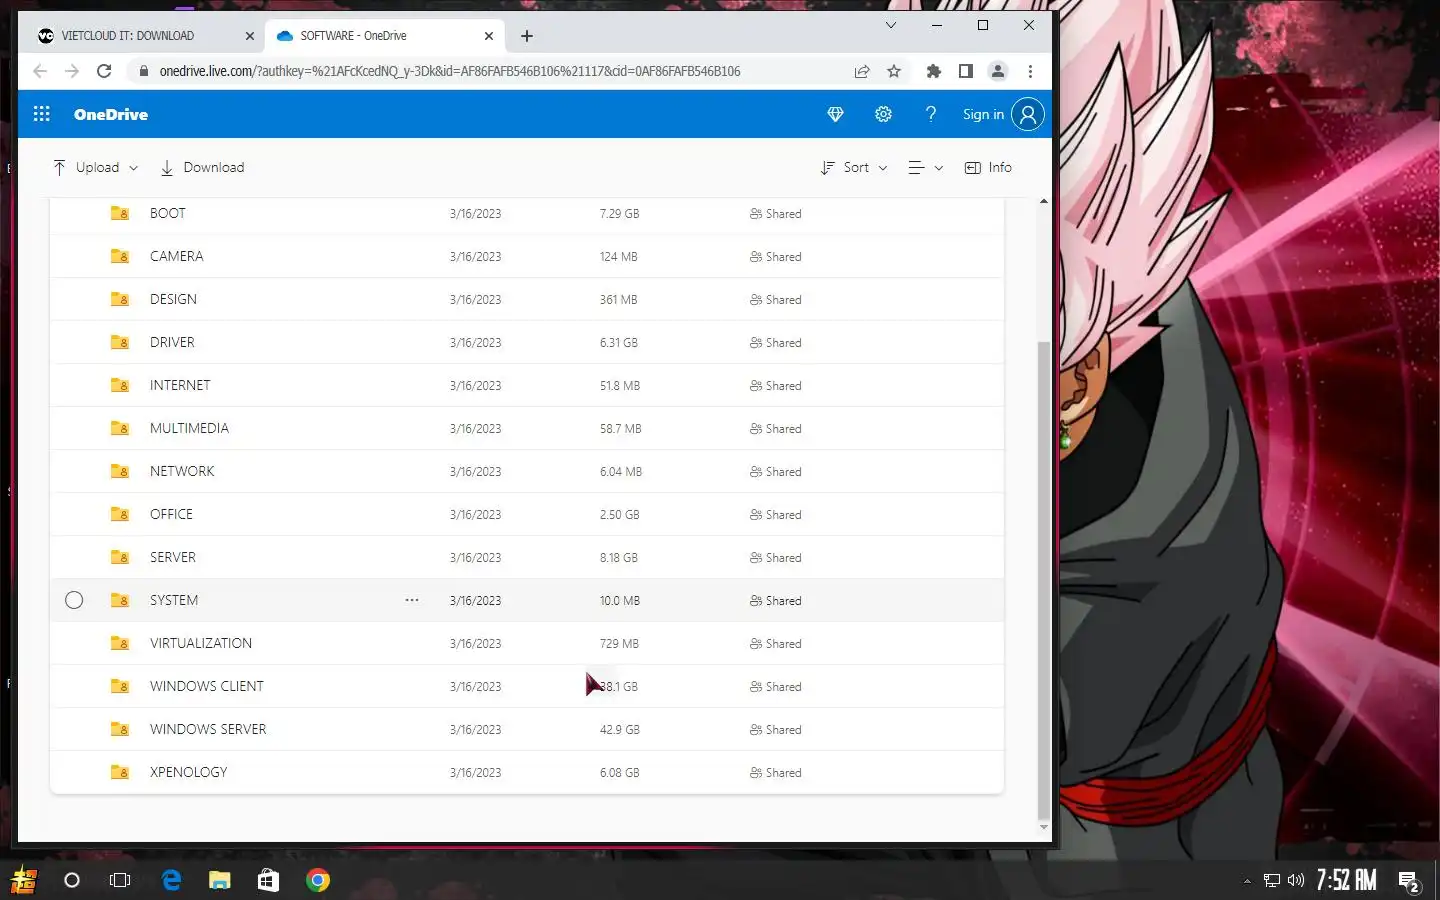Click the SERVER folder icon
The image size is (1440, 900).
120,557
